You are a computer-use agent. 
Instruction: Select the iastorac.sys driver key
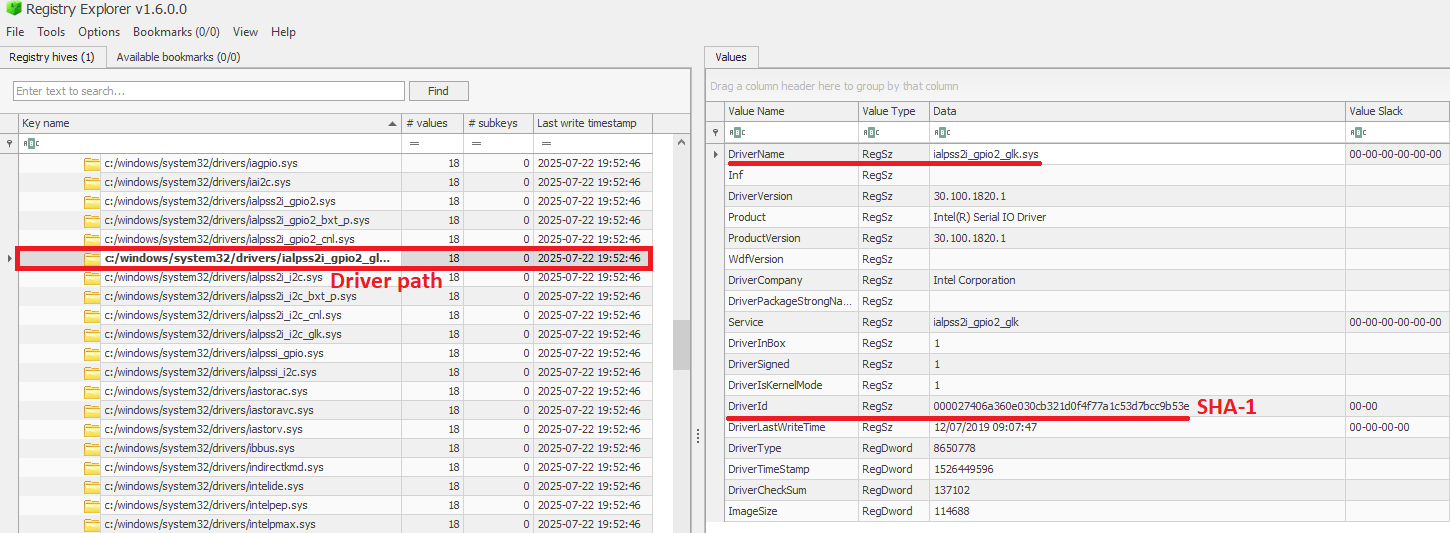coord(206,391)
